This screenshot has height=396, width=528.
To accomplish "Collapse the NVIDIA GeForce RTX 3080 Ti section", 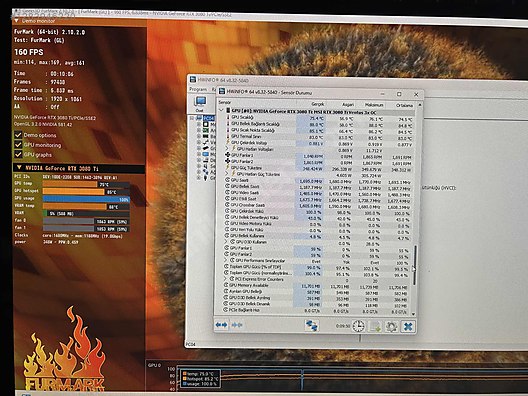I will tap(19, 168).
